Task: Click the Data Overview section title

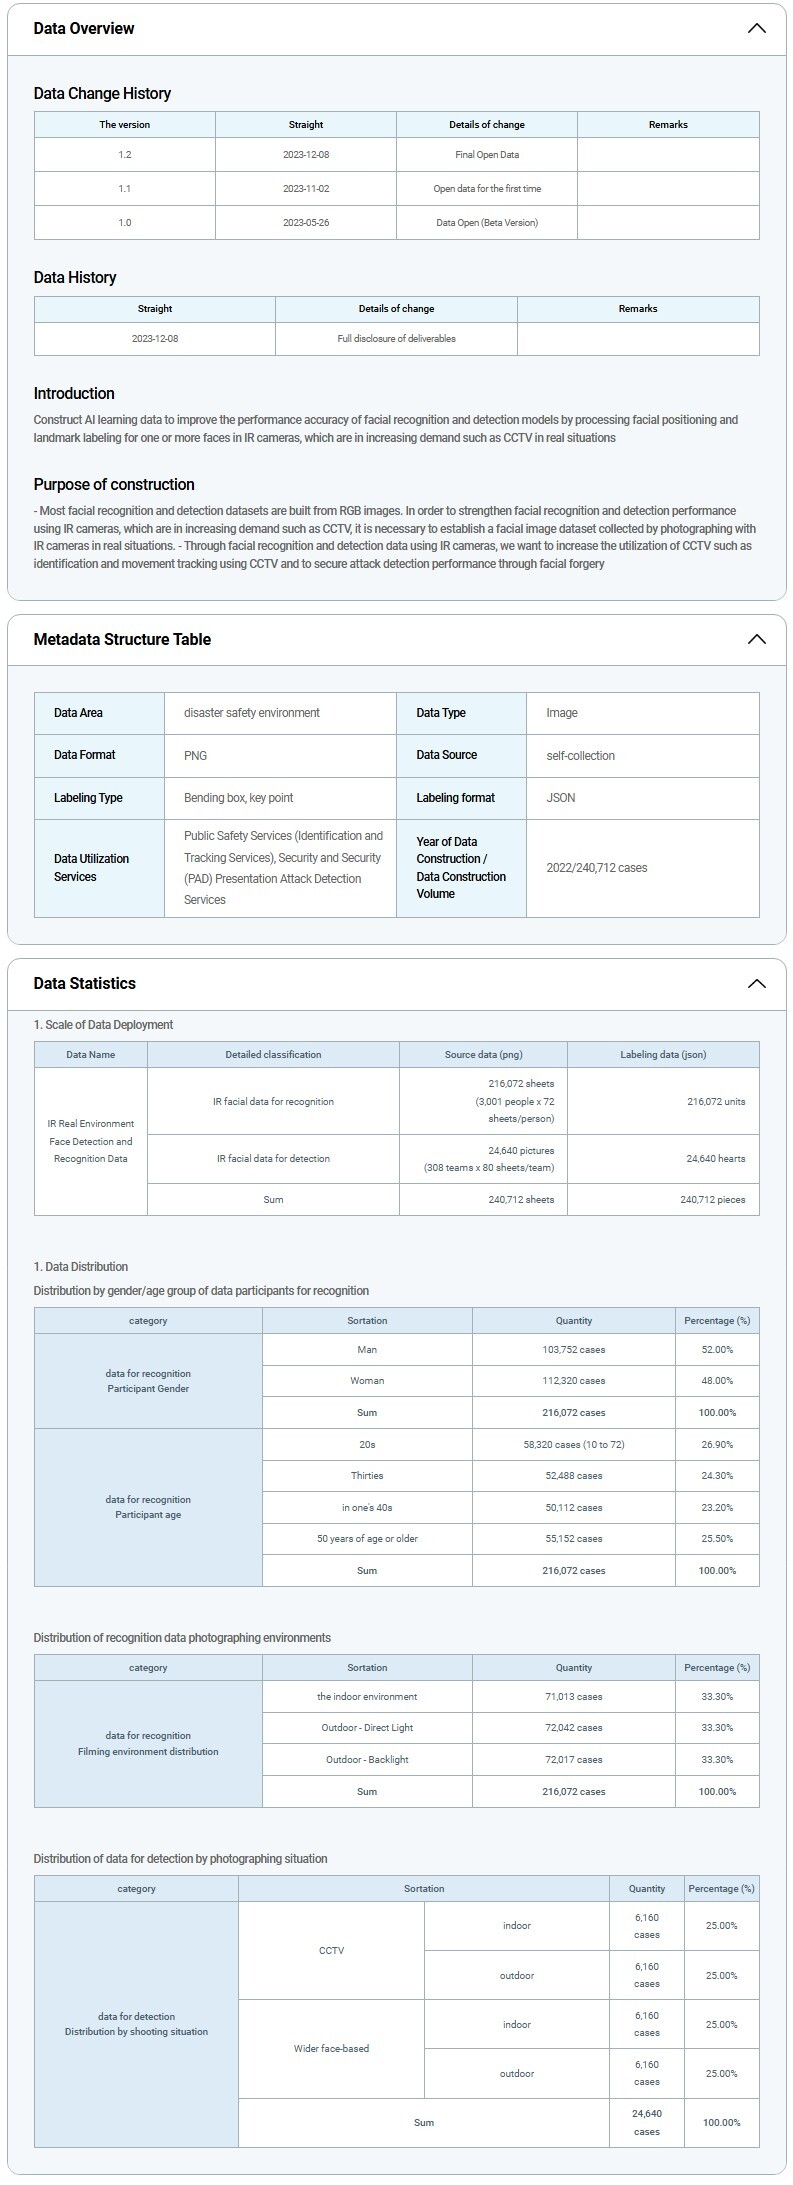Action: click(x=84, y=28)
